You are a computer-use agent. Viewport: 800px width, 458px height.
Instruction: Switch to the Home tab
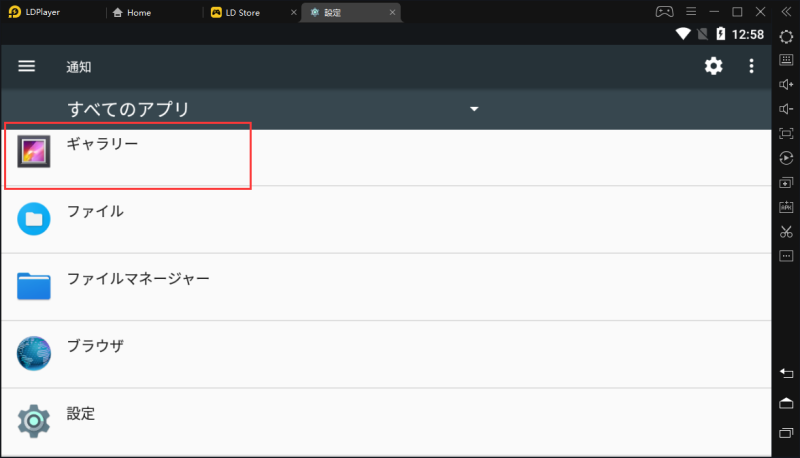coord(132,13)
